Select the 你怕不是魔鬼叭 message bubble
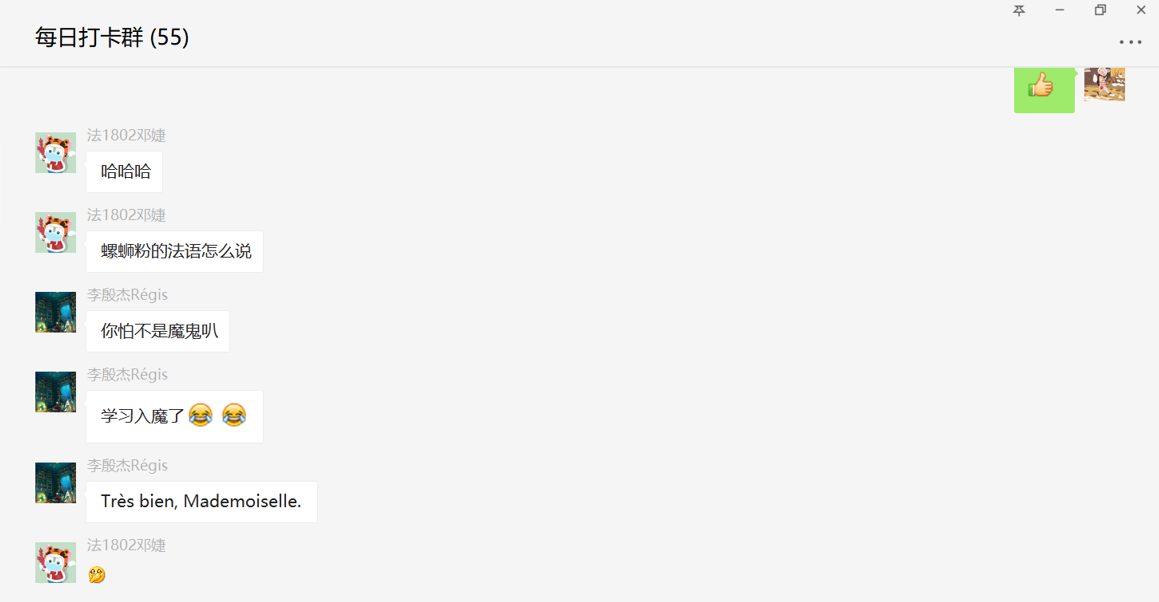This screenshot has width=1159, height=602. [157, 331]
